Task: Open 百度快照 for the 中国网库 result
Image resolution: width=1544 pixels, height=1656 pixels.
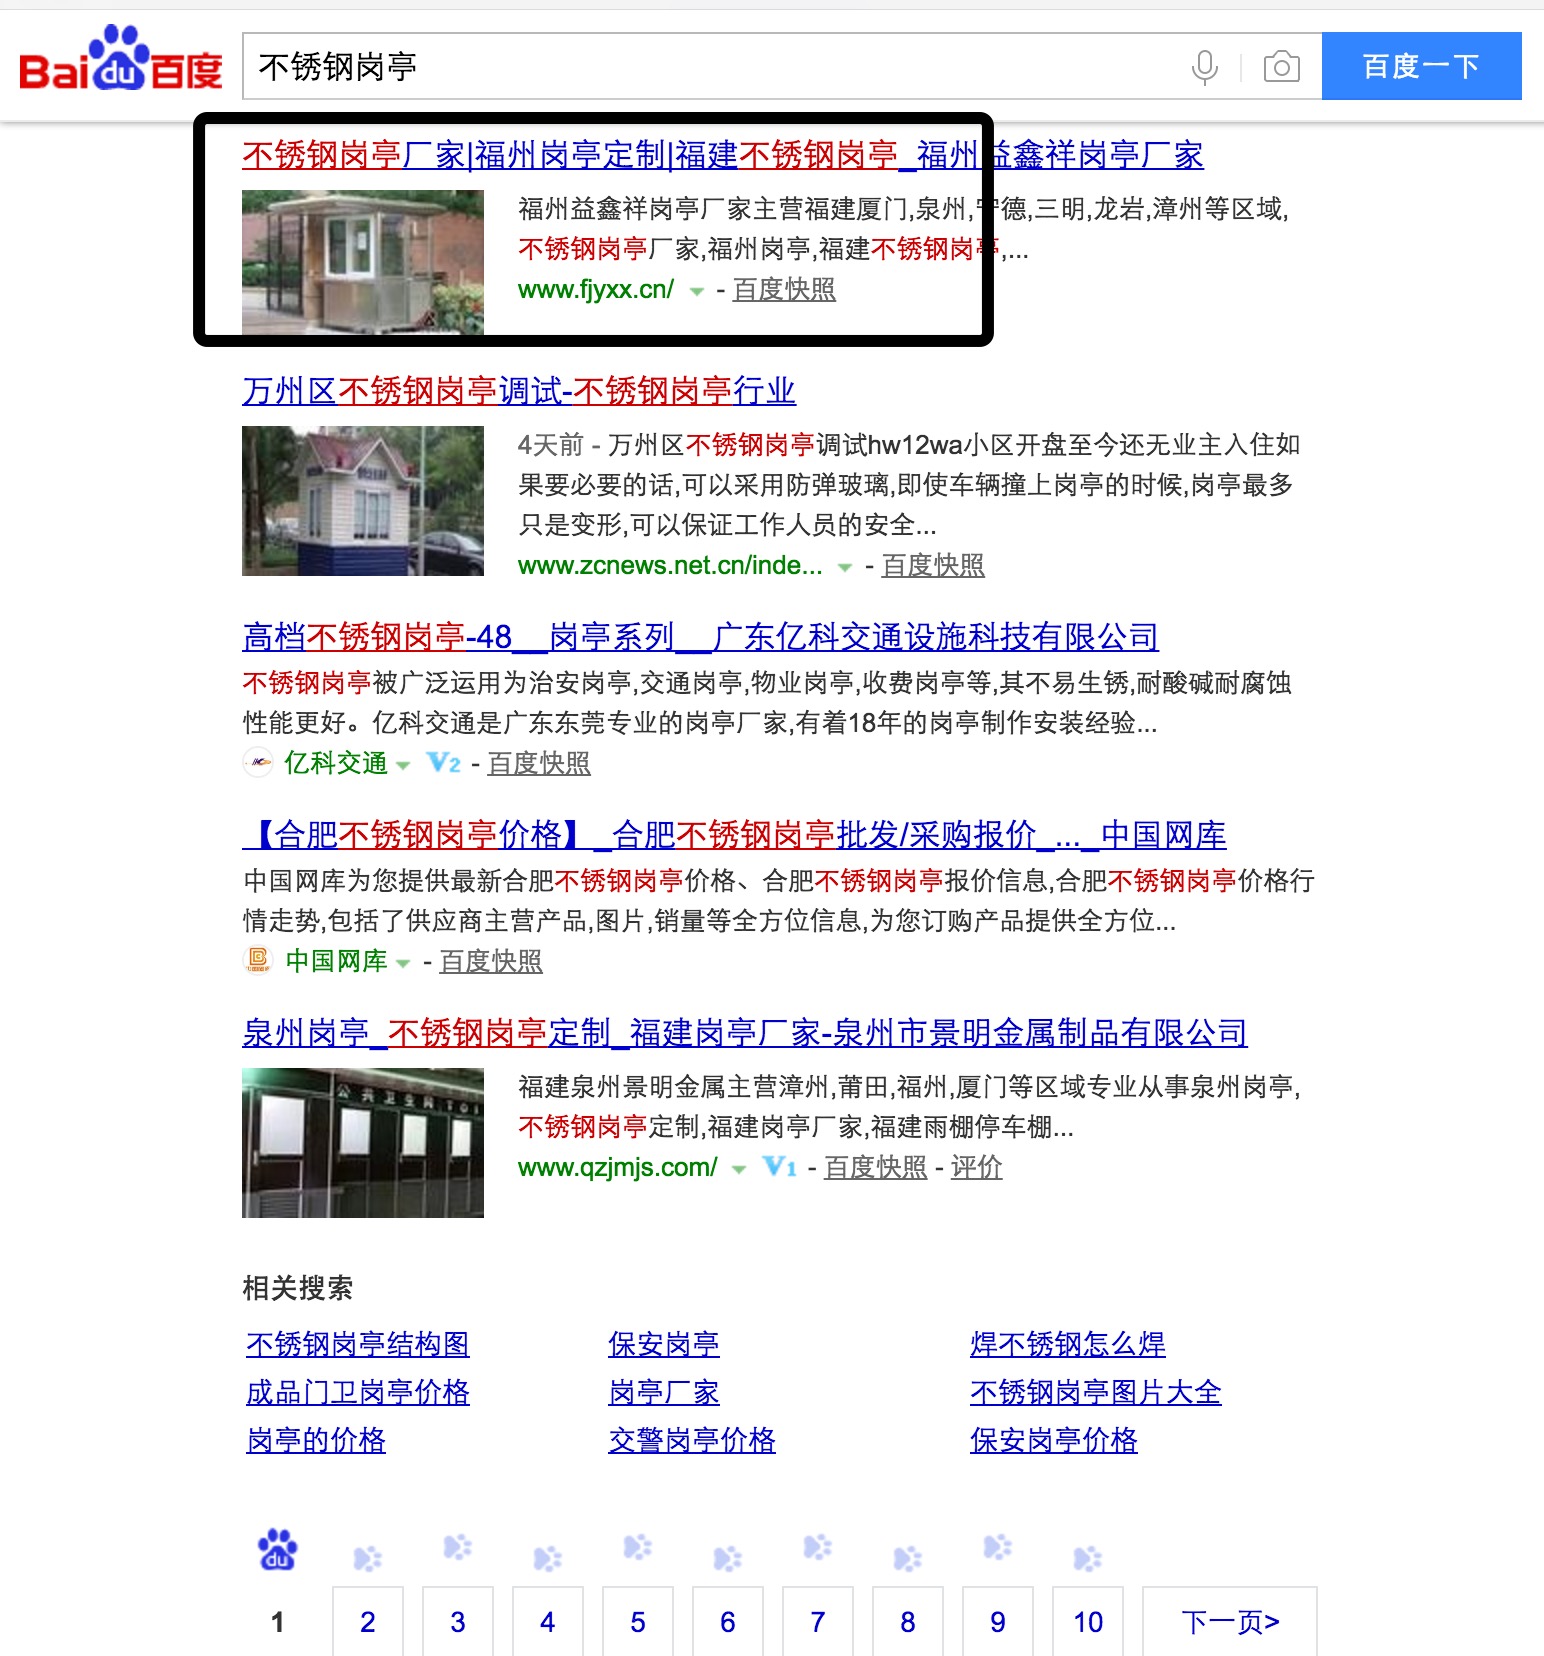Action: click(x=491, y=962)
